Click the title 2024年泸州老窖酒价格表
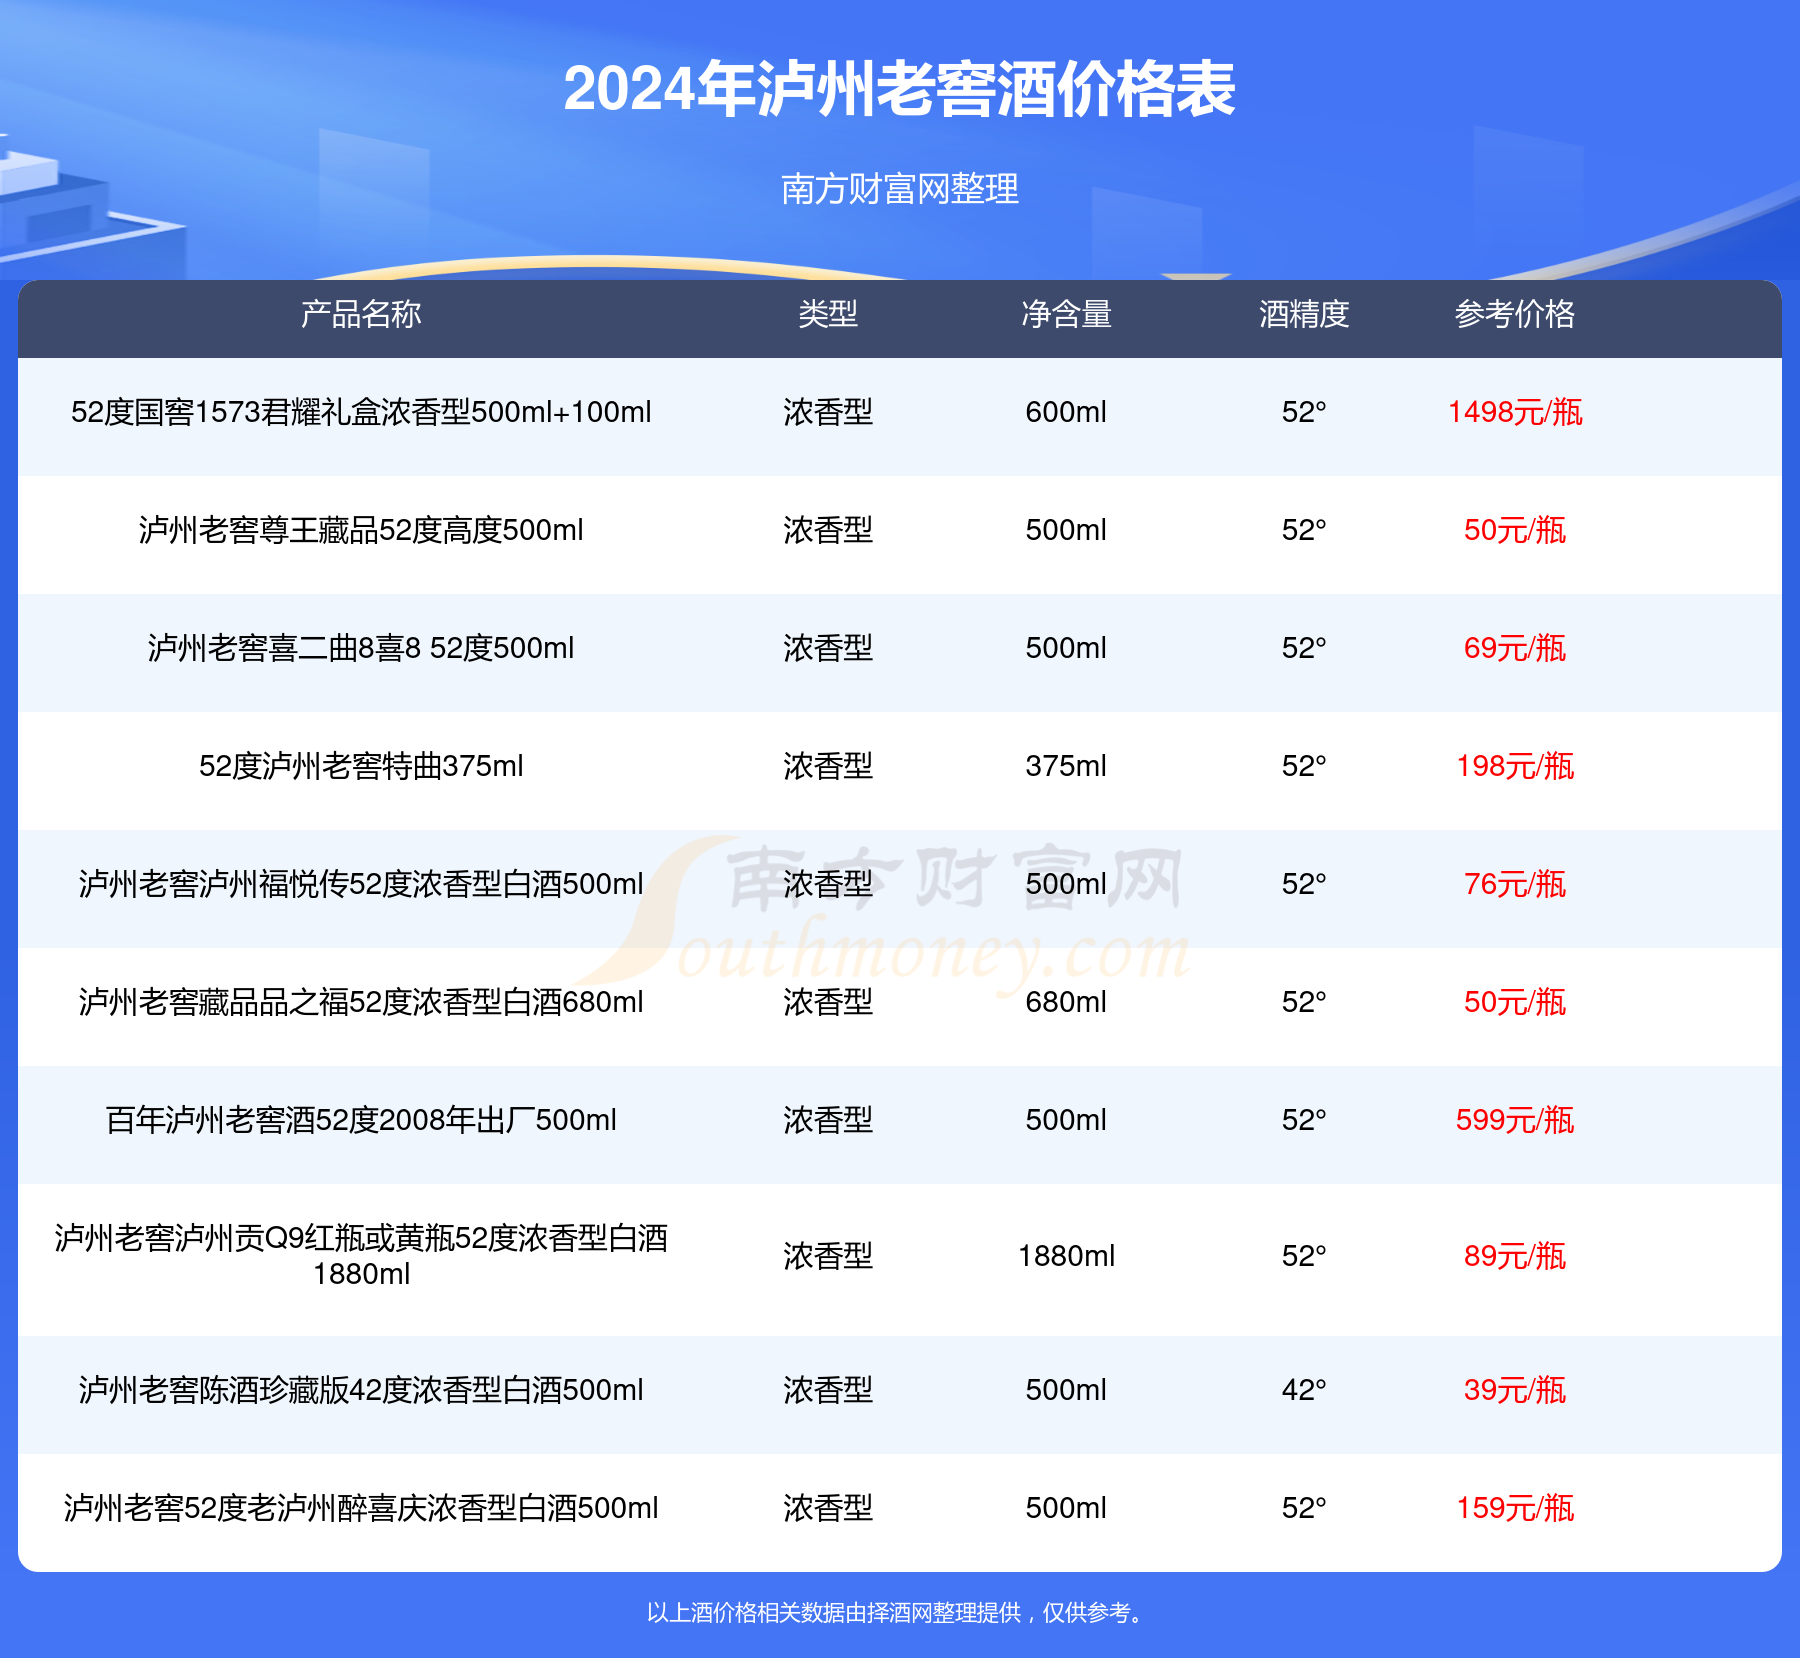 (x=899, y=89)
